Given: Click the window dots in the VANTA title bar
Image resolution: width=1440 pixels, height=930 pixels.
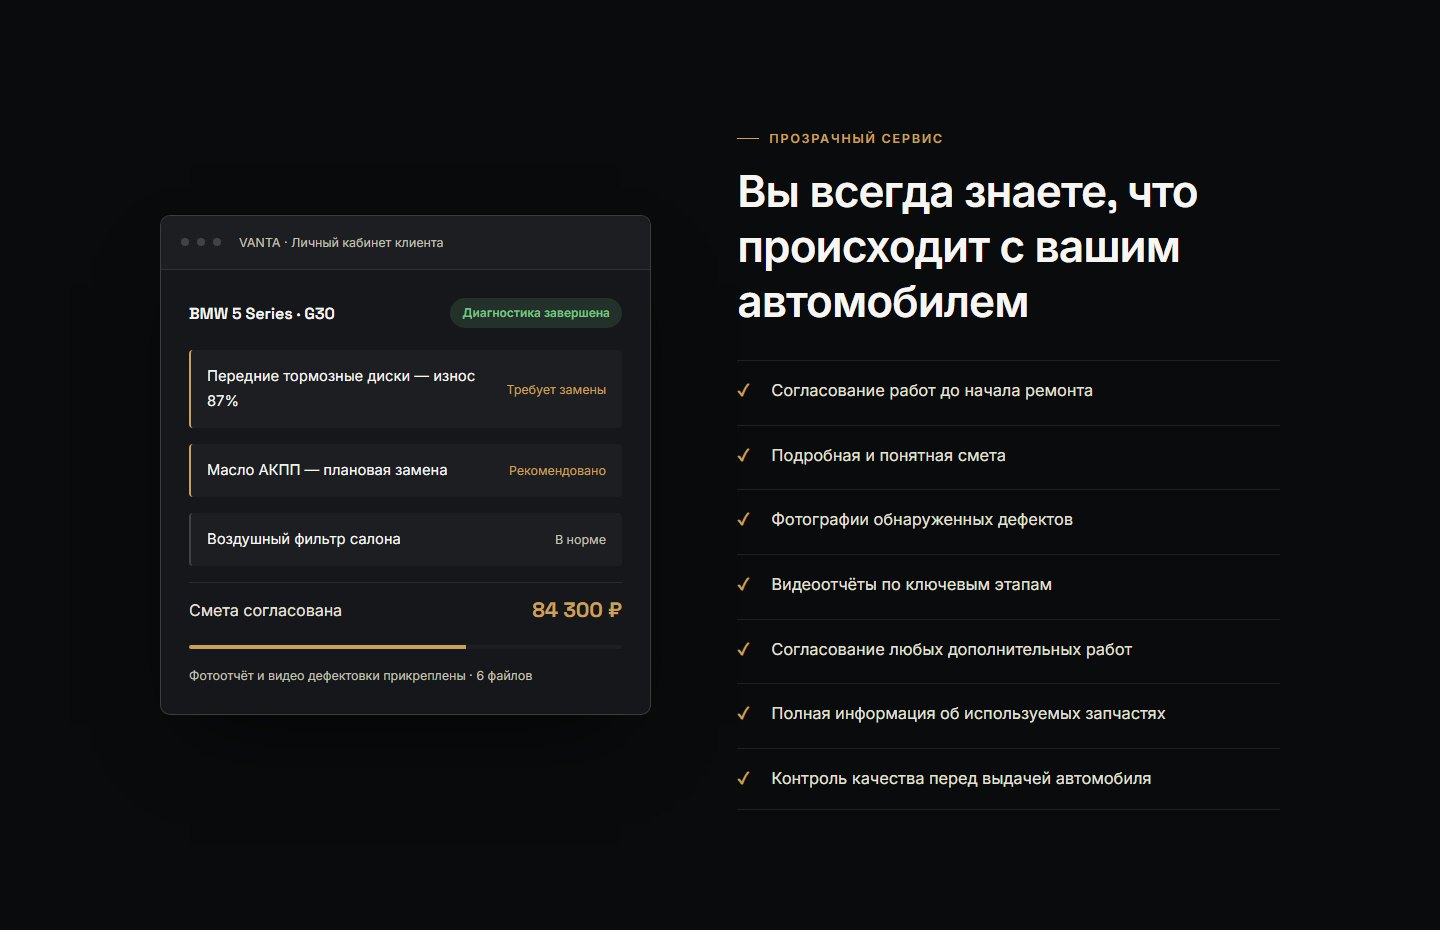Looking at the screenshot, I should click(x=201, y=242).
